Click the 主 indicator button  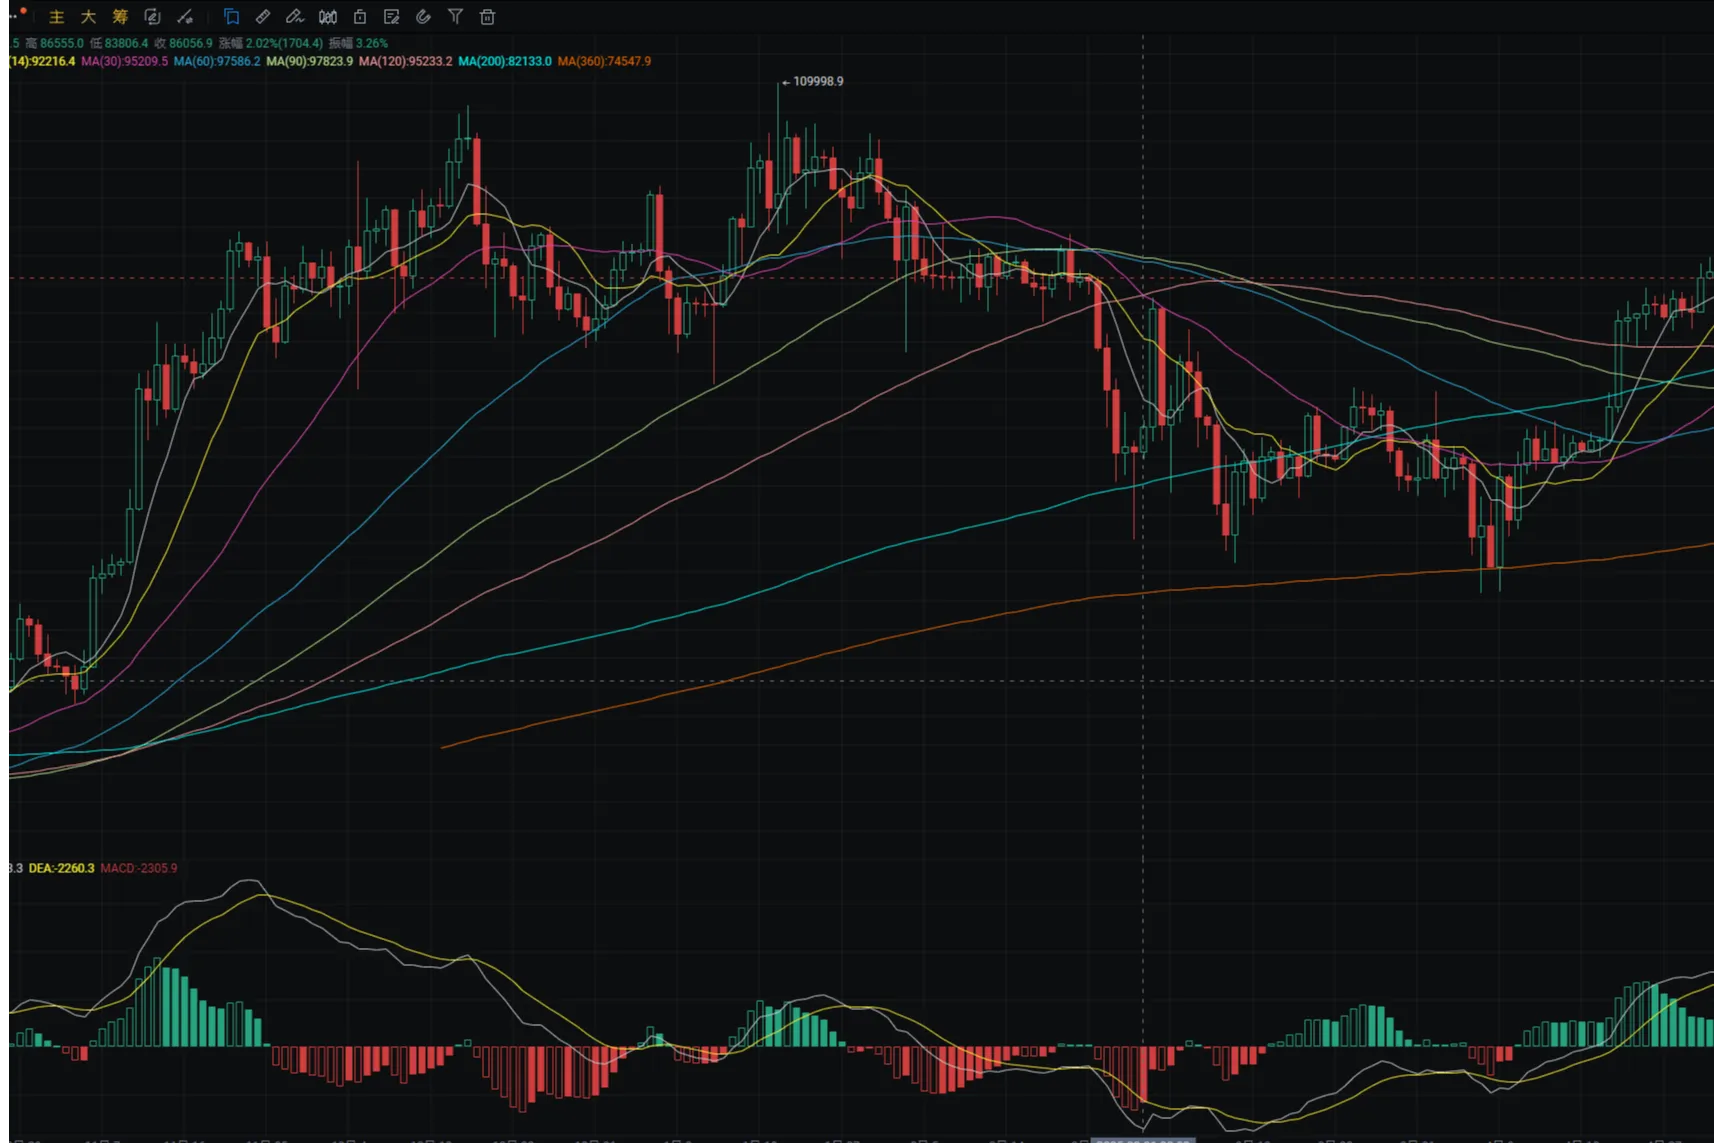[x=57, y=17]
